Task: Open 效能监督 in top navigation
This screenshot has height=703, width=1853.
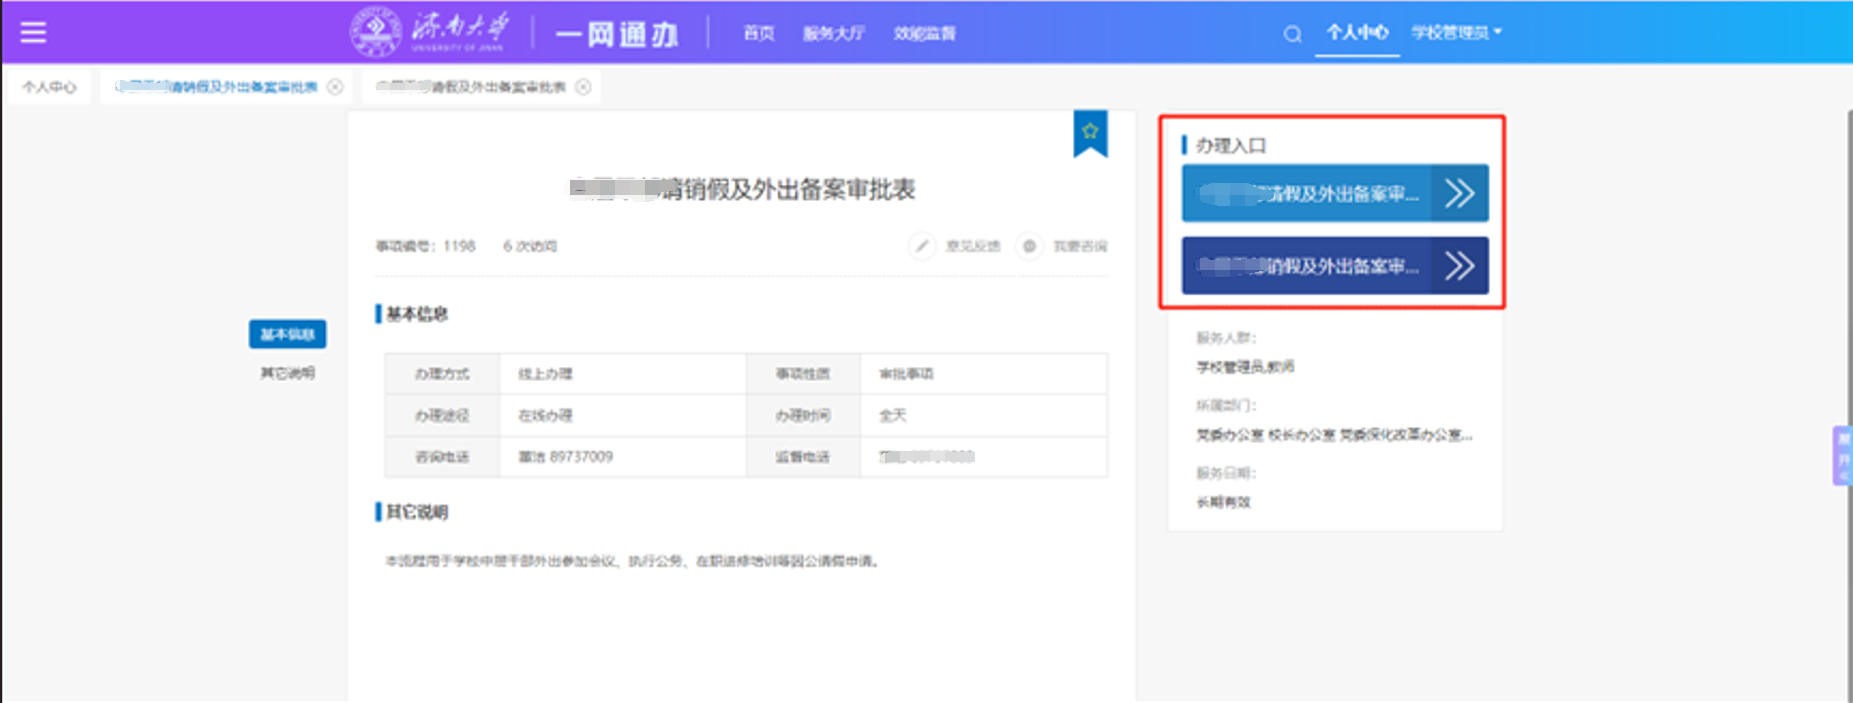Action: click(925, 33)
